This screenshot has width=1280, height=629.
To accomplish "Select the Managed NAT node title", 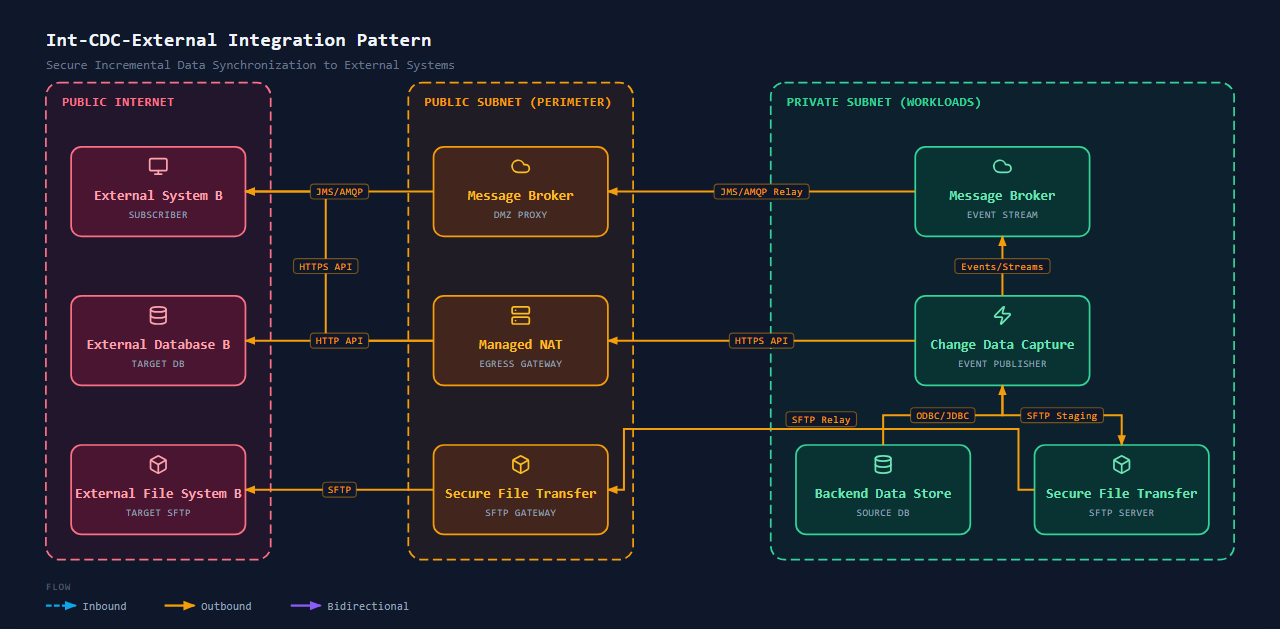I will coord(520,345).
